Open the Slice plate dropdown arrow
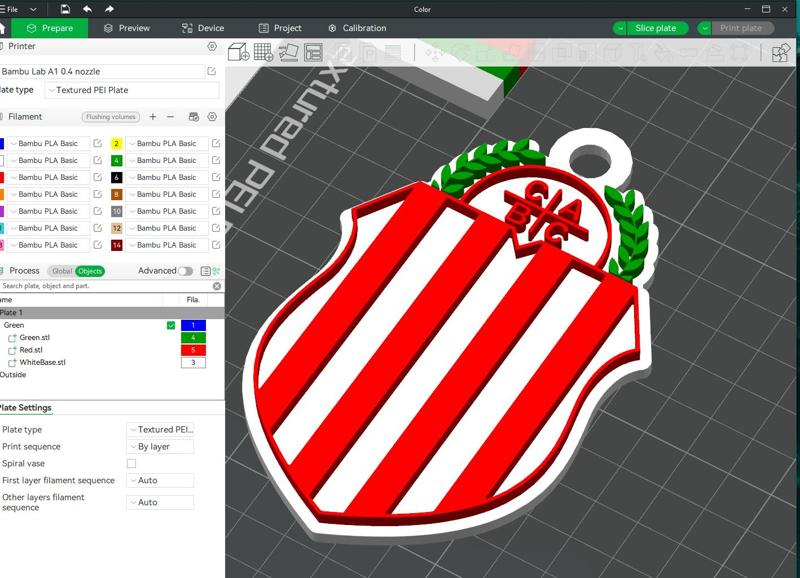The height and width of the screenshot is (578, 800). tap(620, 28)
